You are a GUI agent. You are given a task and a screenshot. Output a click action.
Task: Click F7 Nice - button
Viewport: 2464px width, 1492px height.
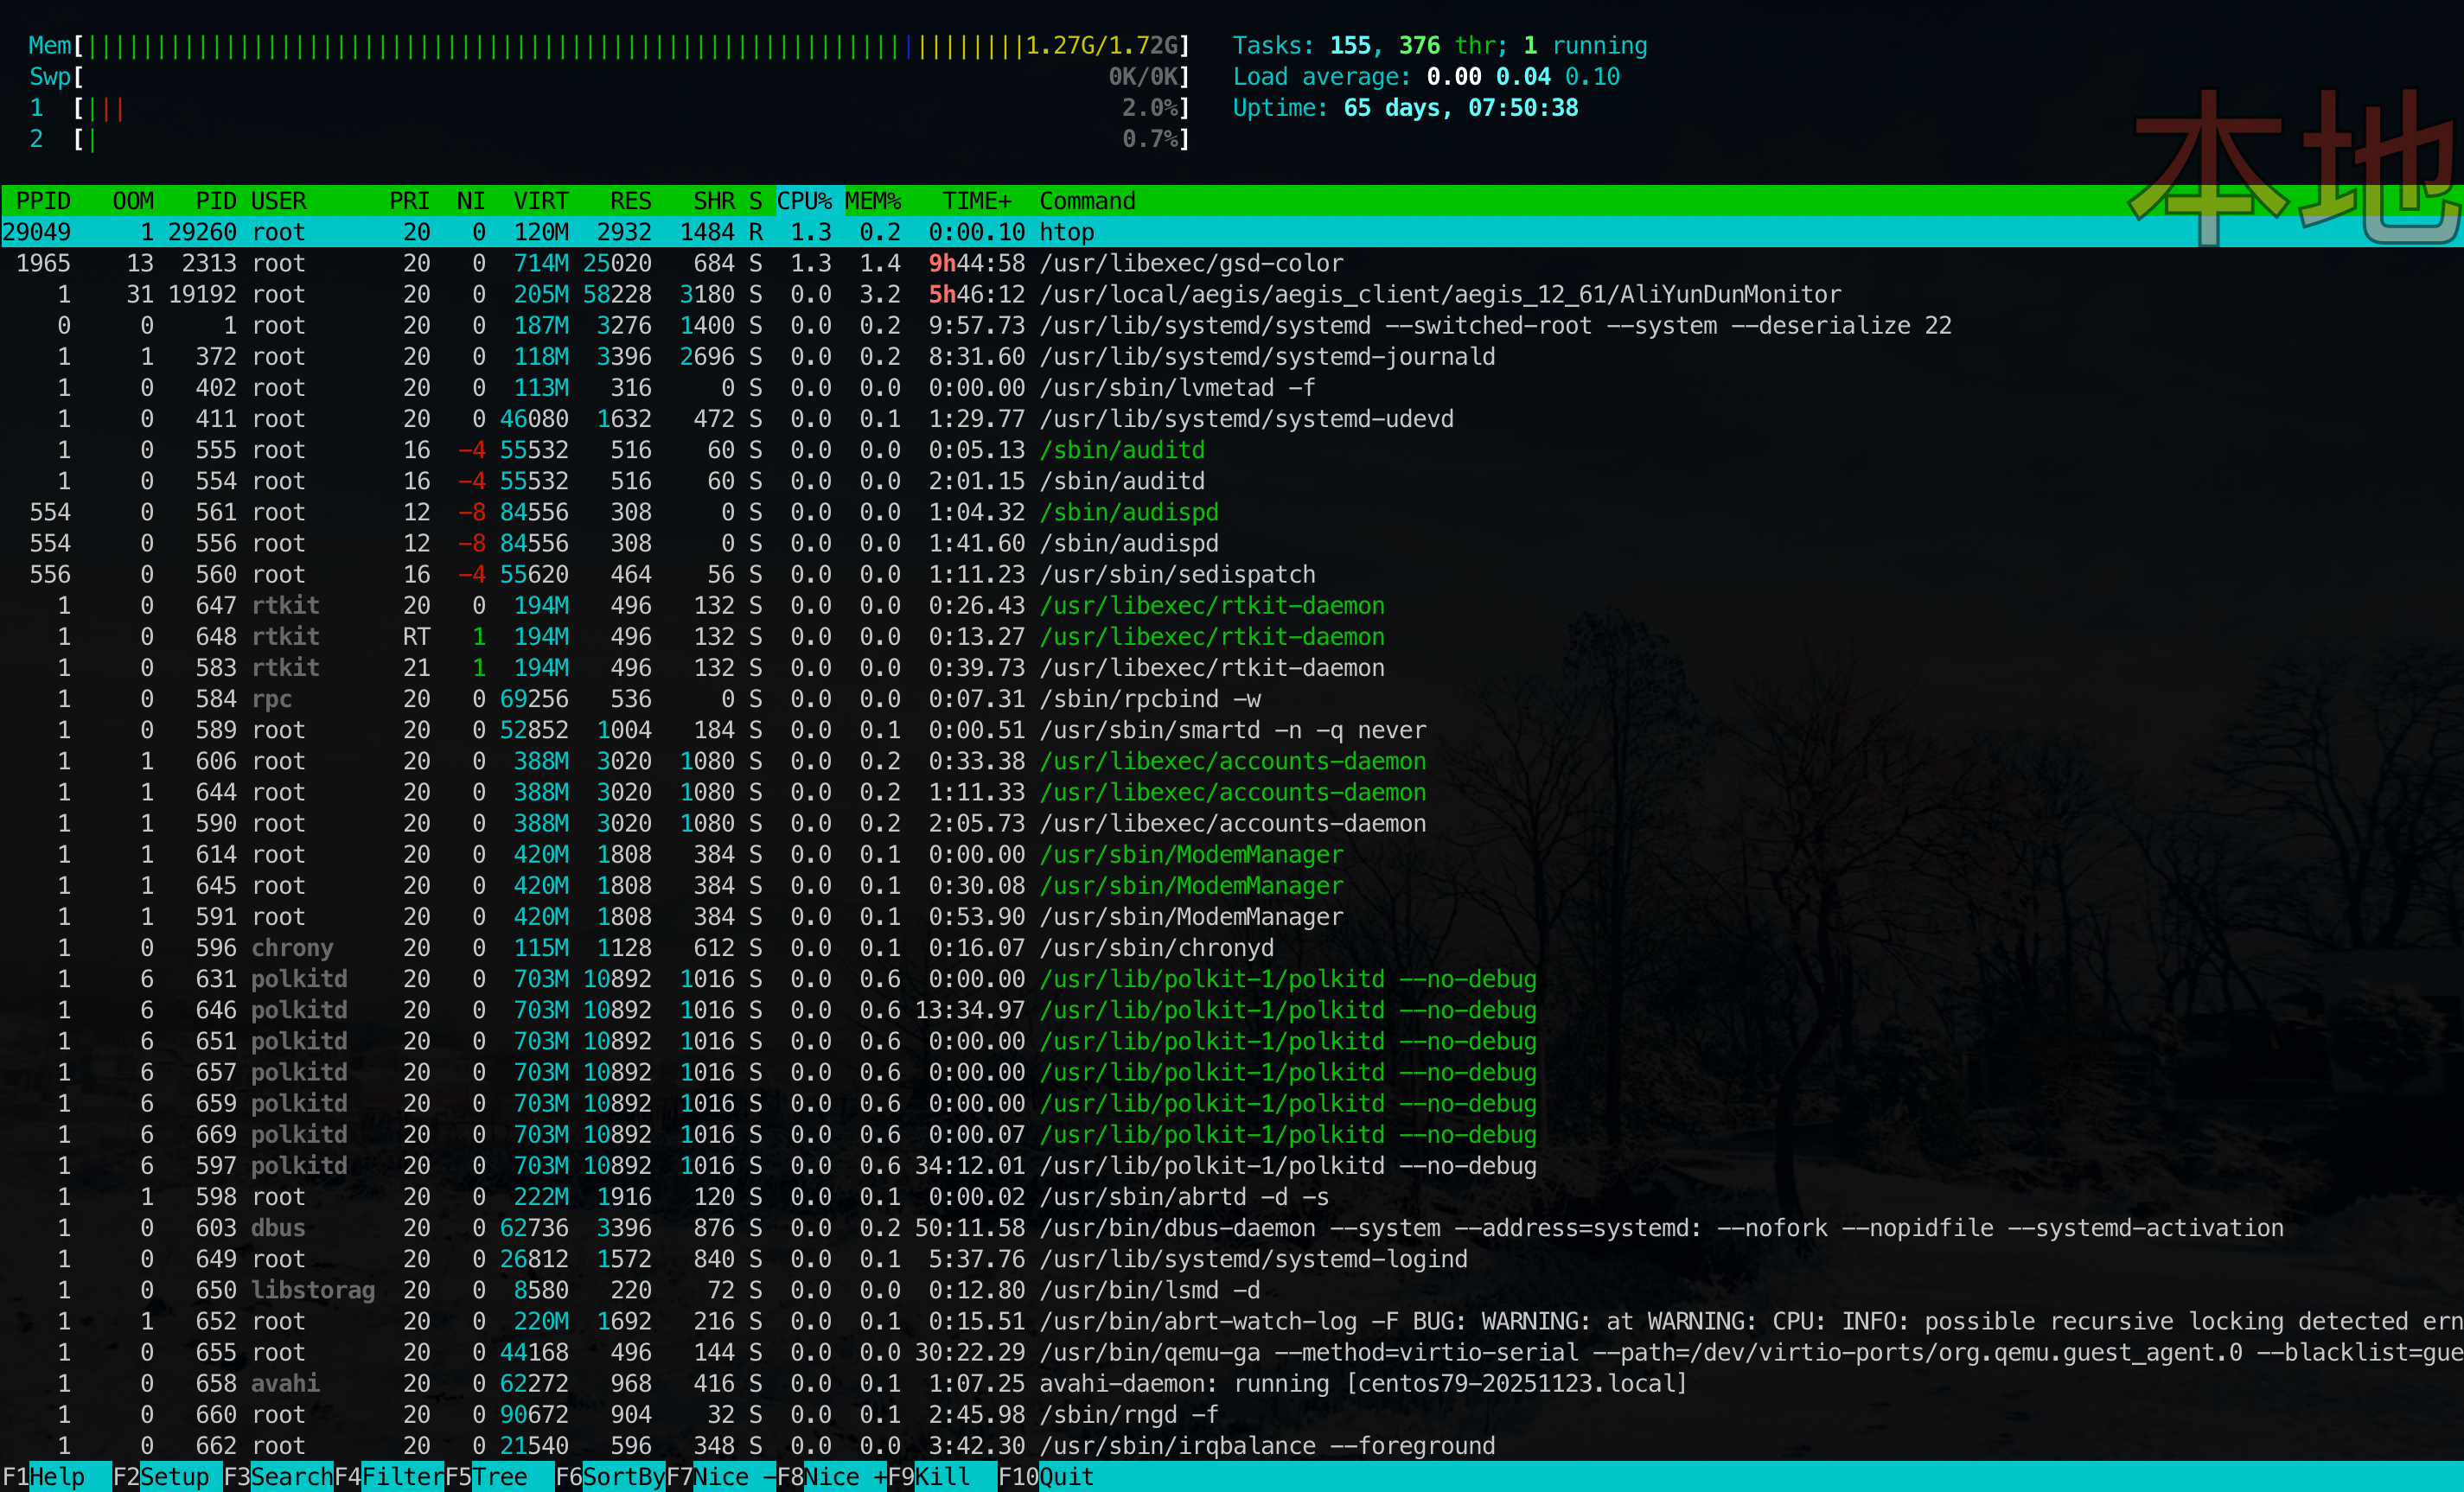tap(721, 1477)
